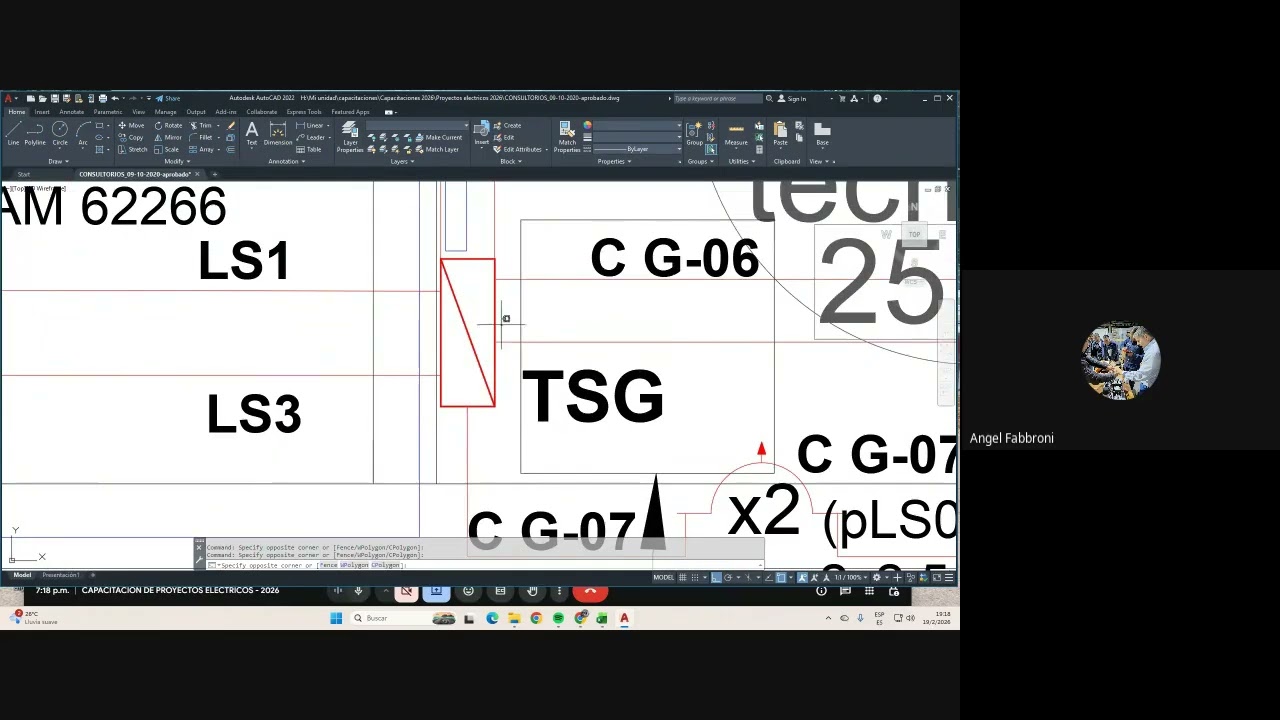The width and height of the screenshot is (1280, 720).
Task: Open the Manage ribbon tab
Action: tap(165, 112)
